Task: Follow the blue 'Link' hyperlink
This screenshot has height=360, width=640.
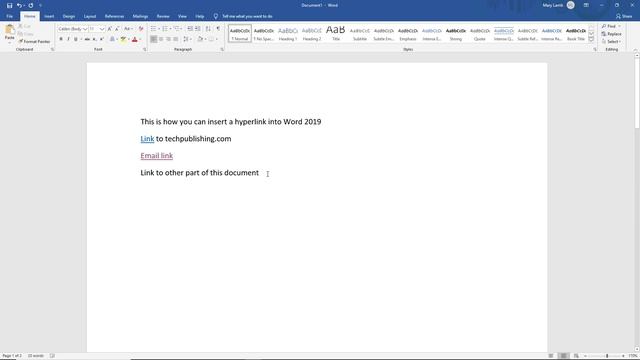Action: pyautogui.click(x=147, y=139)
